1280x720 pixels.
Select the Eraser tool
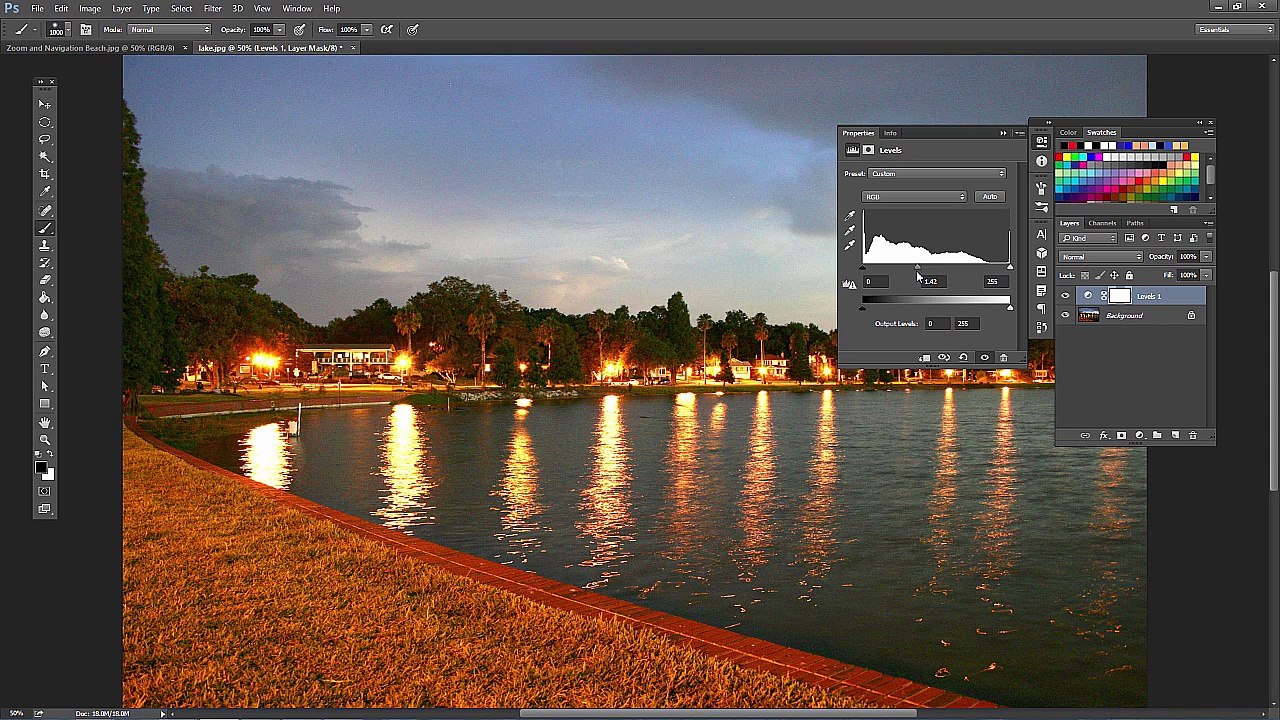pyautogui.click(x=45, y=280)
